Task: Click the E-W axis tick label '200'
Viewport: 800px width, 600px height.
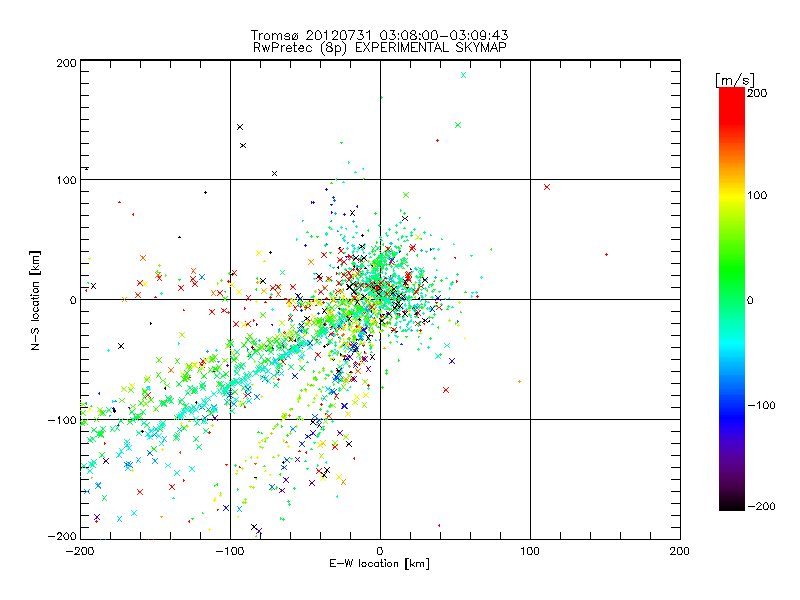Action: tap(680, 552)
